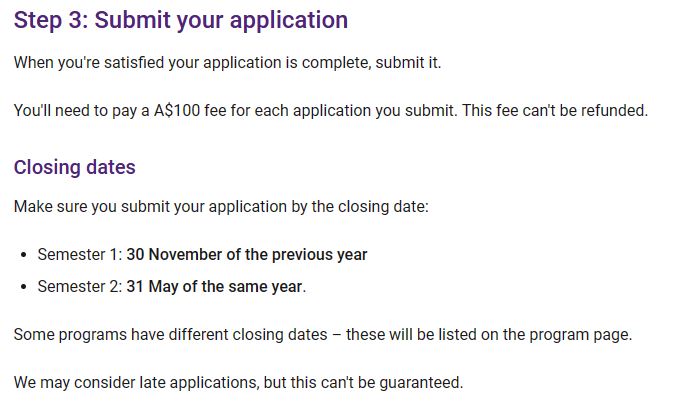The image size is (683, 408).
Task: Click the second bullet point marker
Action: (24, 287)
